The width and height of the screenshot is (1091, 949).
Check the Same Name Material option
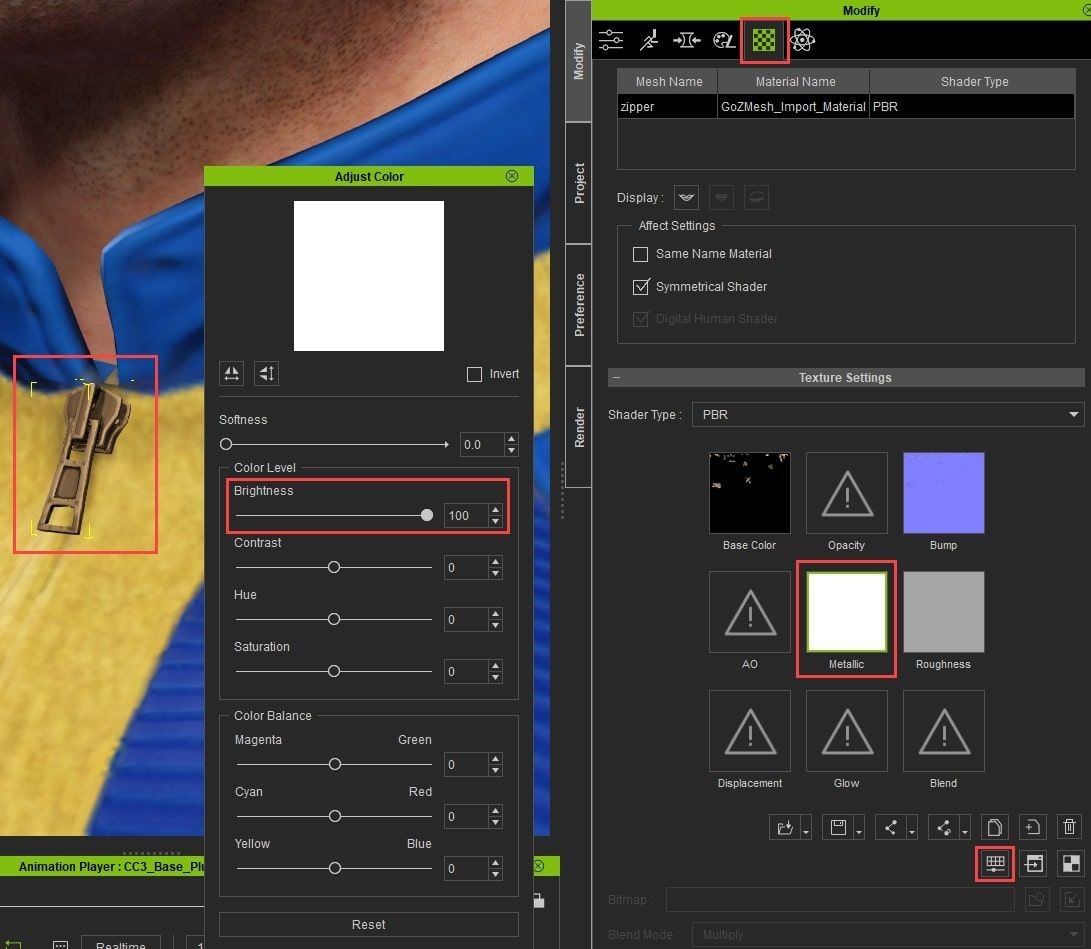pos(641,254)
